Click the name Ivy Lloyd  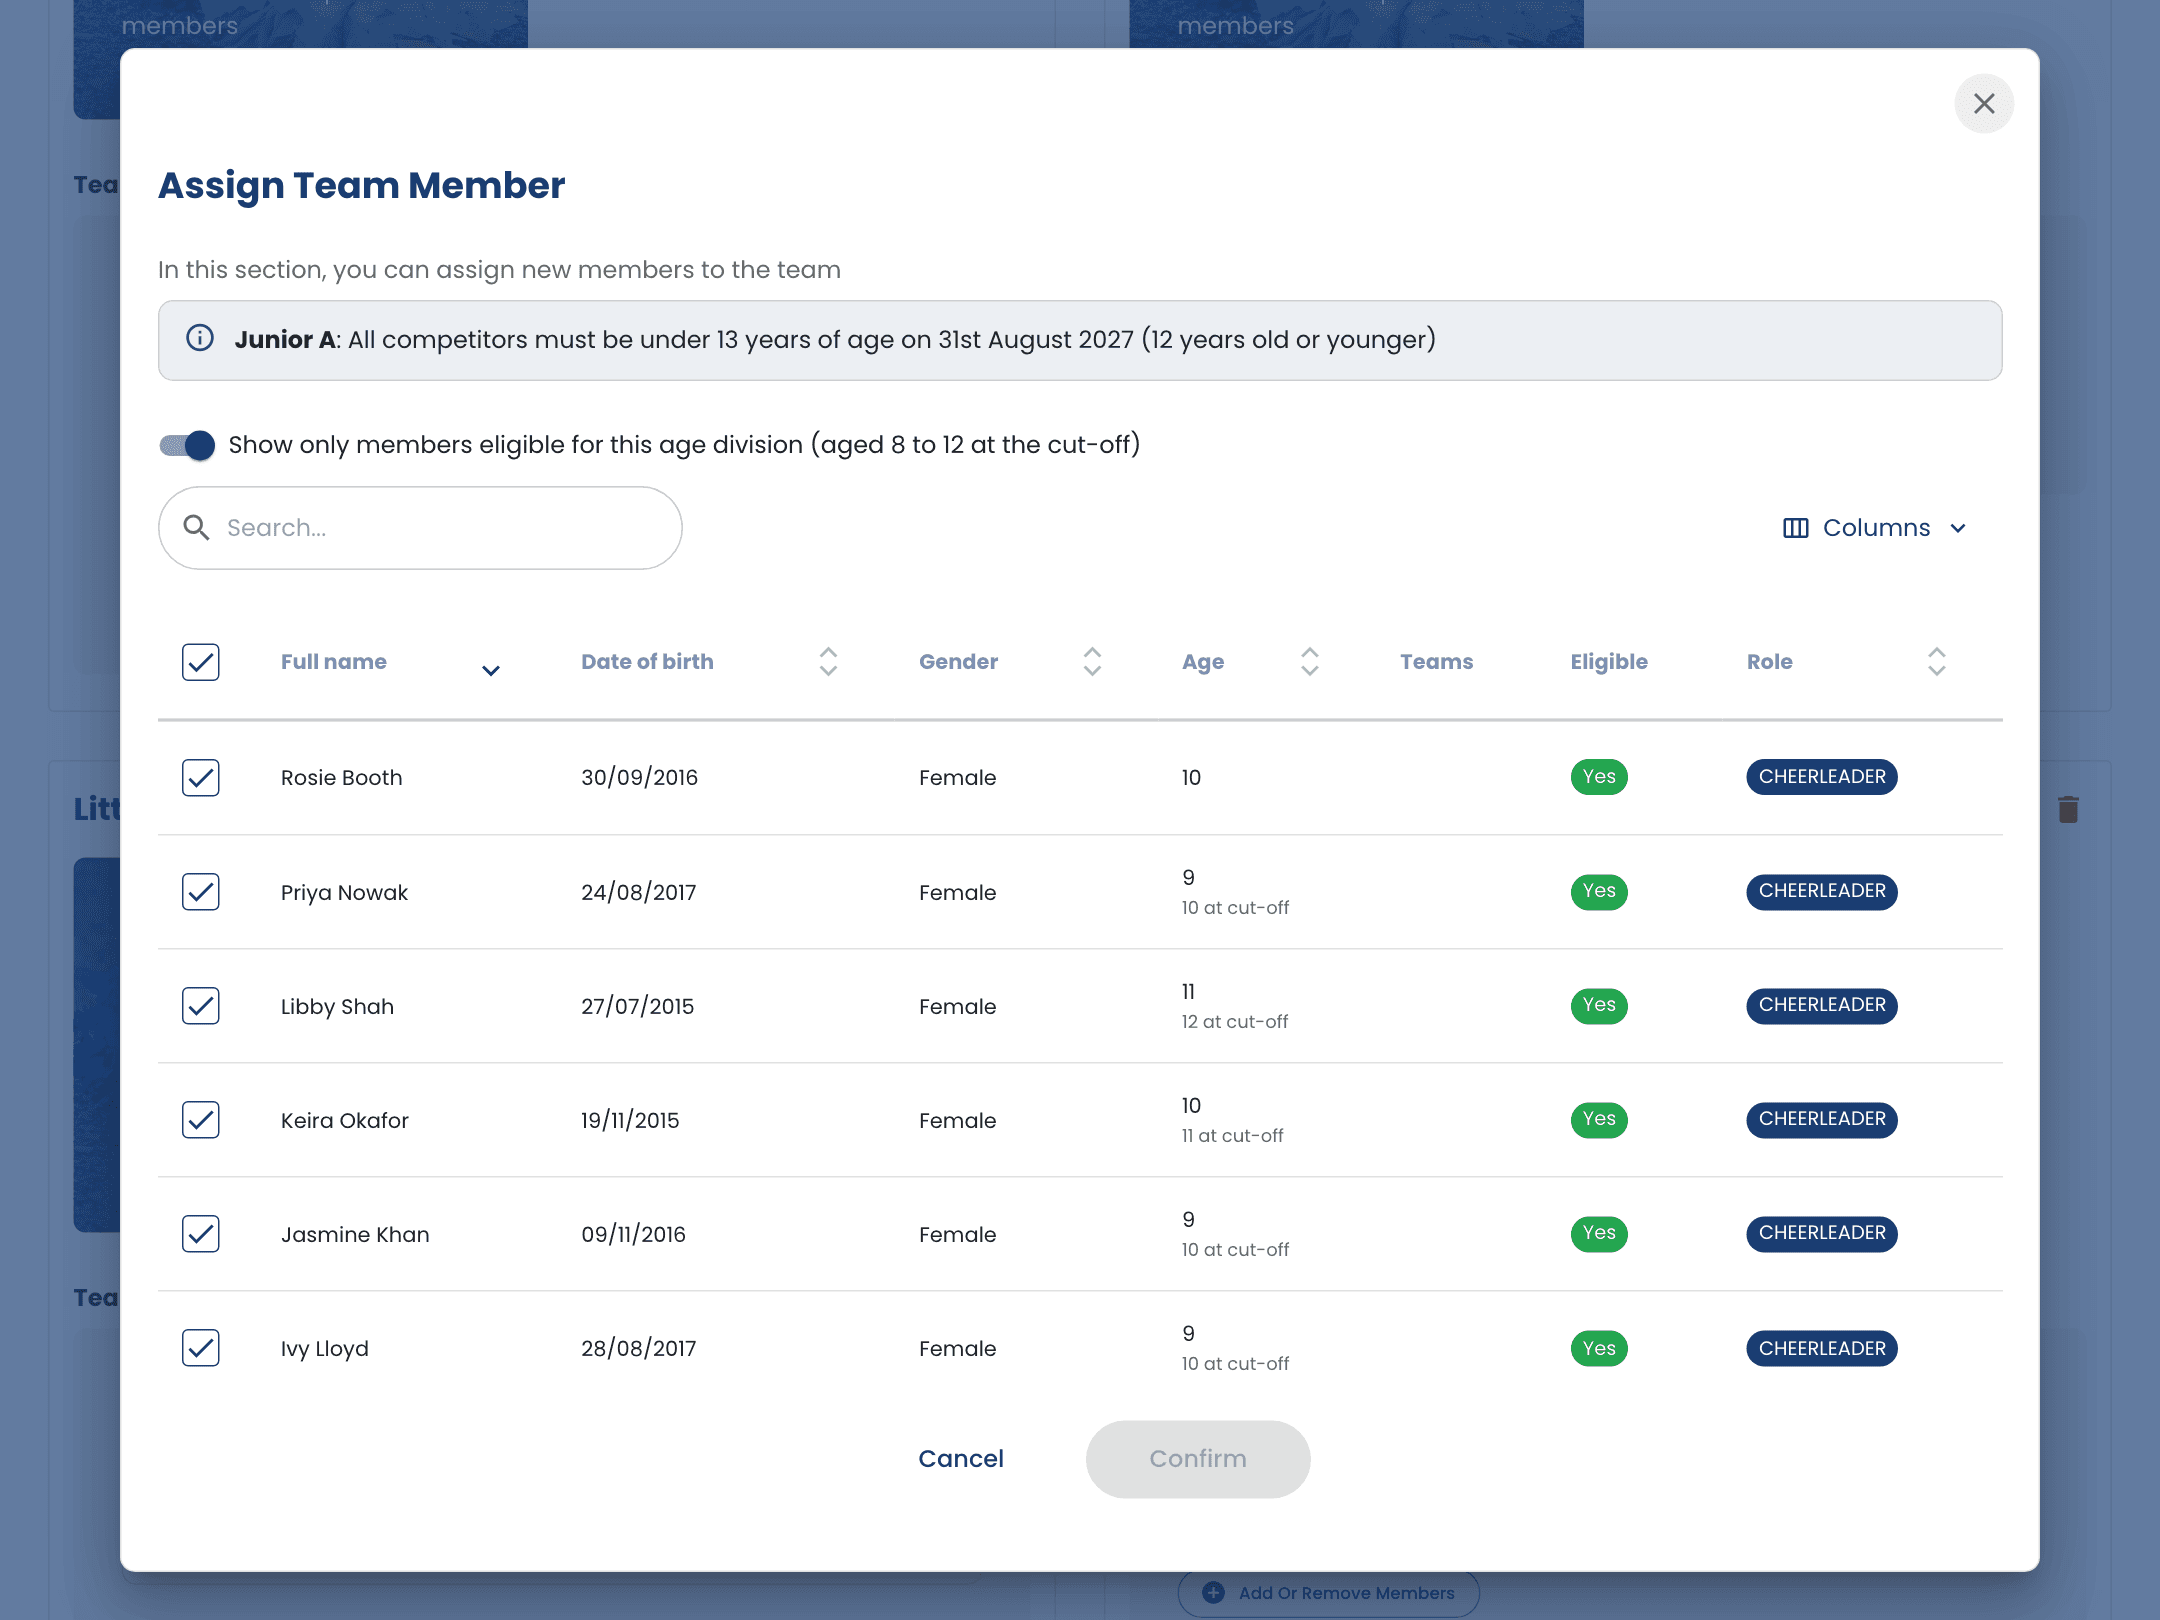pyautogui.click(x=325, y=1348)
